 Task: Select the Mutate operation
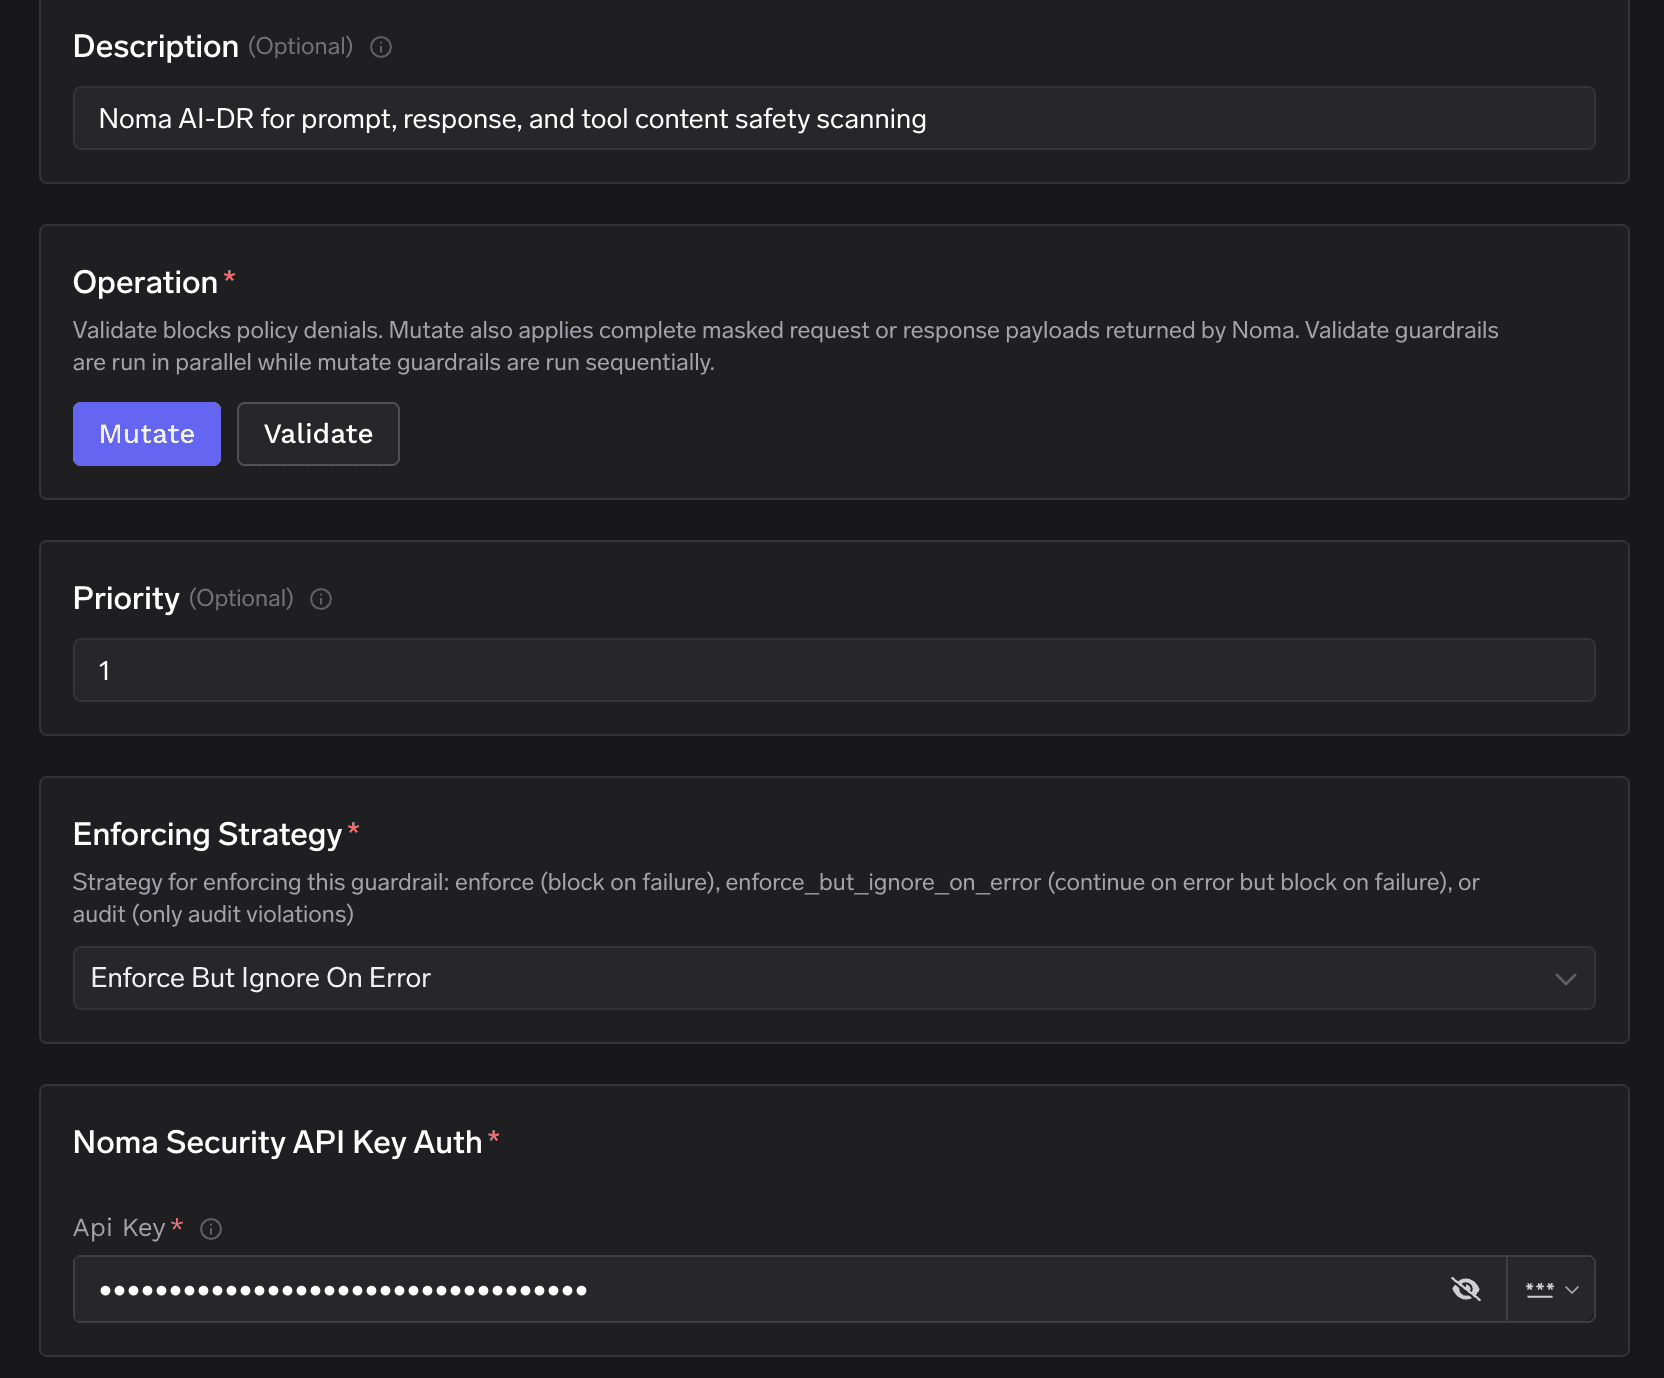click(147, 434)
